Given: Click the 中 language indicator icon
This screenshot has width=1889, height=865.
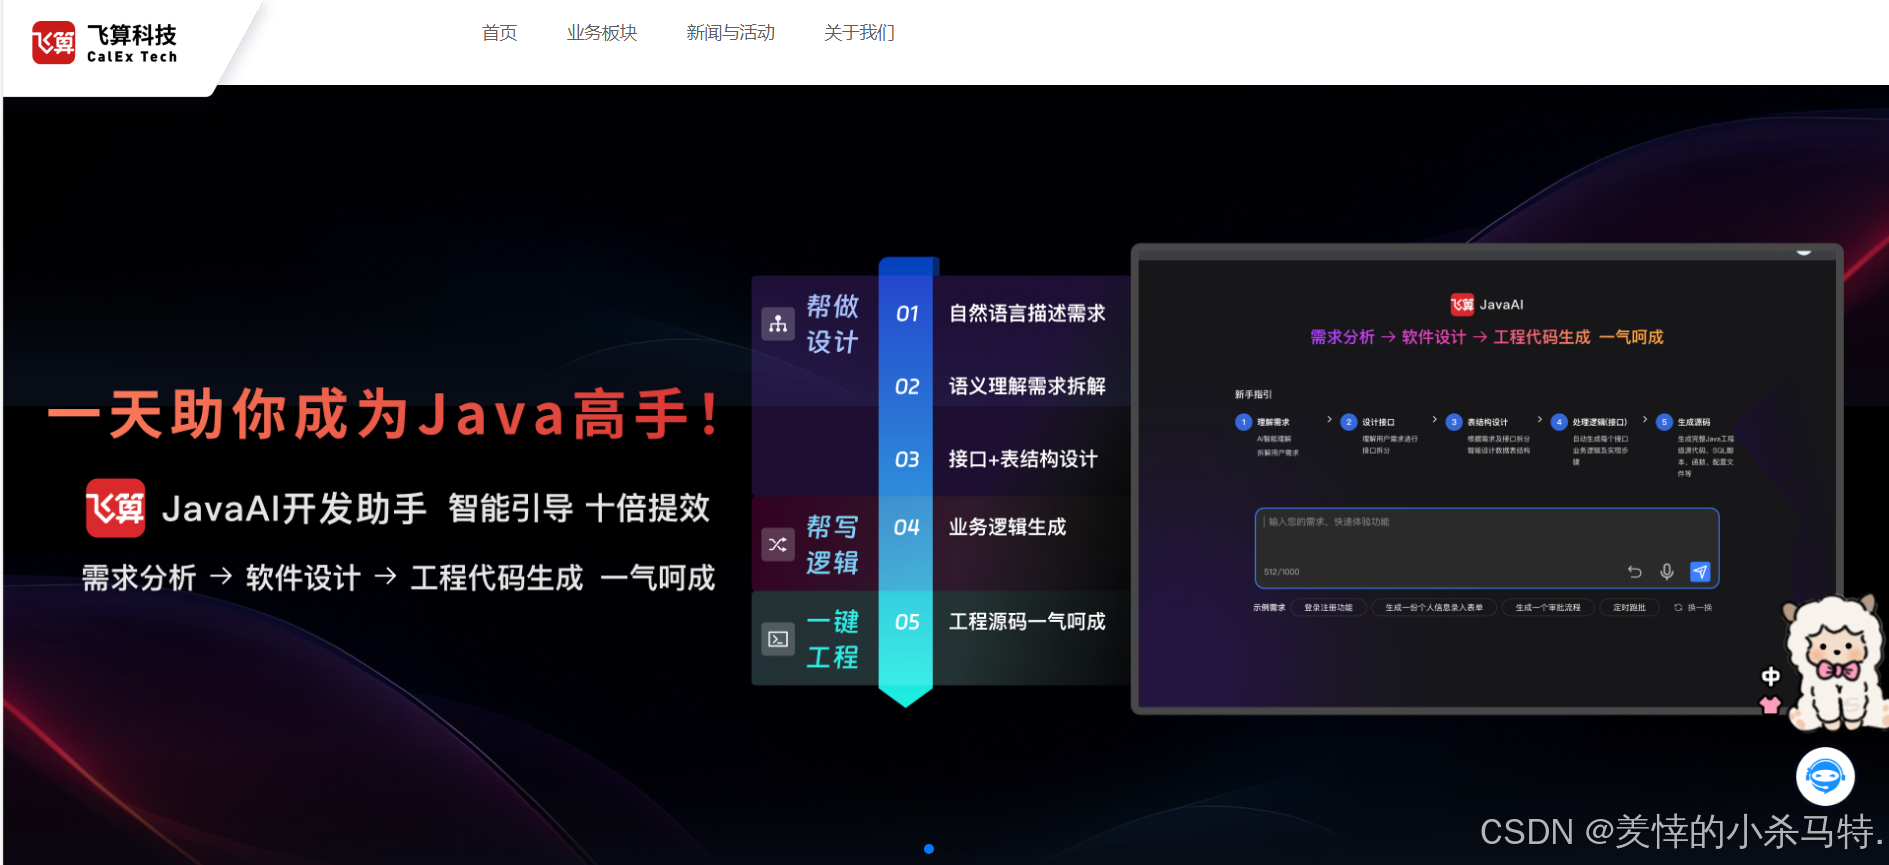Looking at the screenshot, I should coord(1770,677).
